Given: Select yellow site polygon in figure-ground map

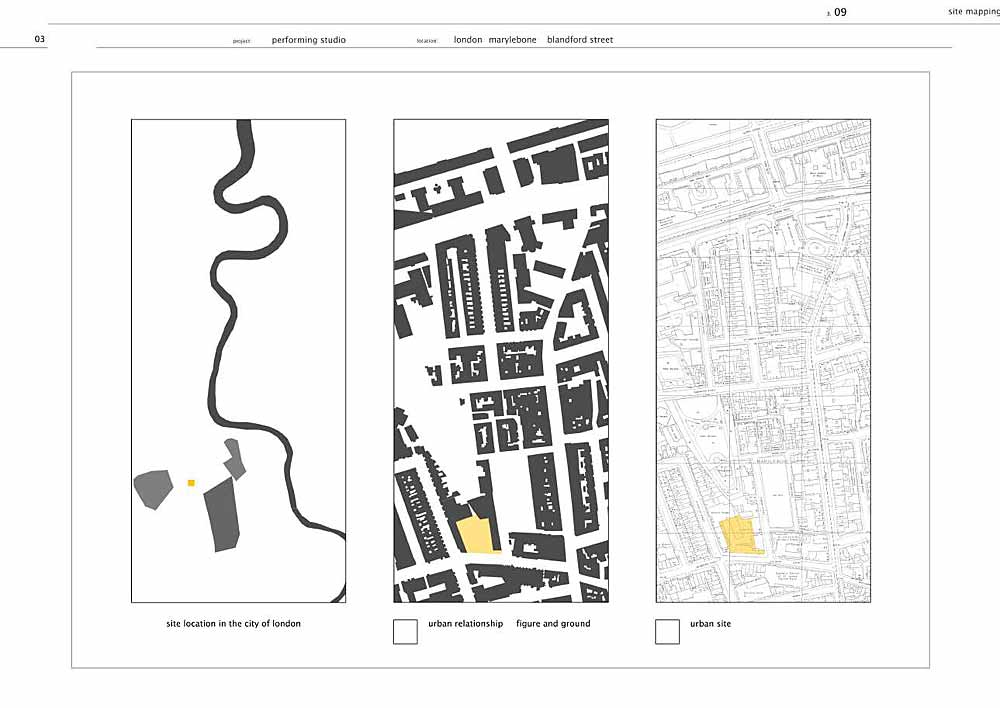Looking at the screenshot, I should pyautogui.click(x=476, y=536).
